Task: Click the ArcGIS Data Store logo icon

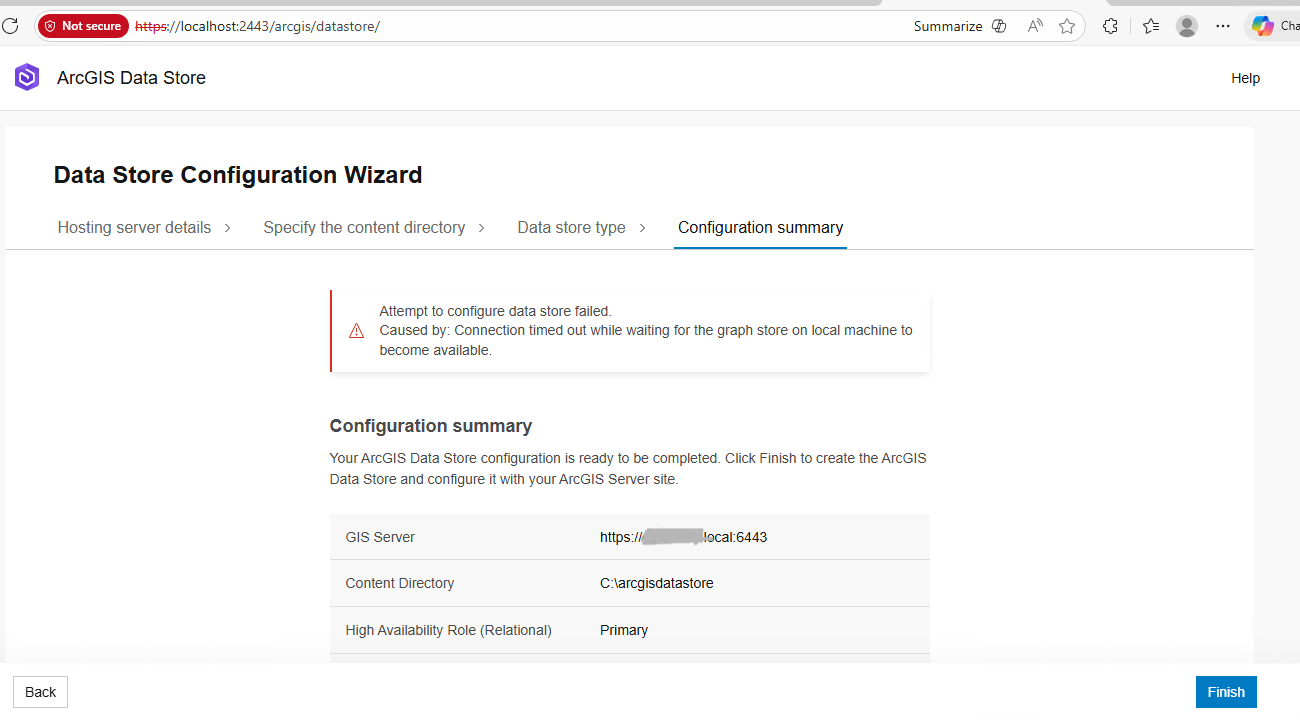Action: point(27,77)
